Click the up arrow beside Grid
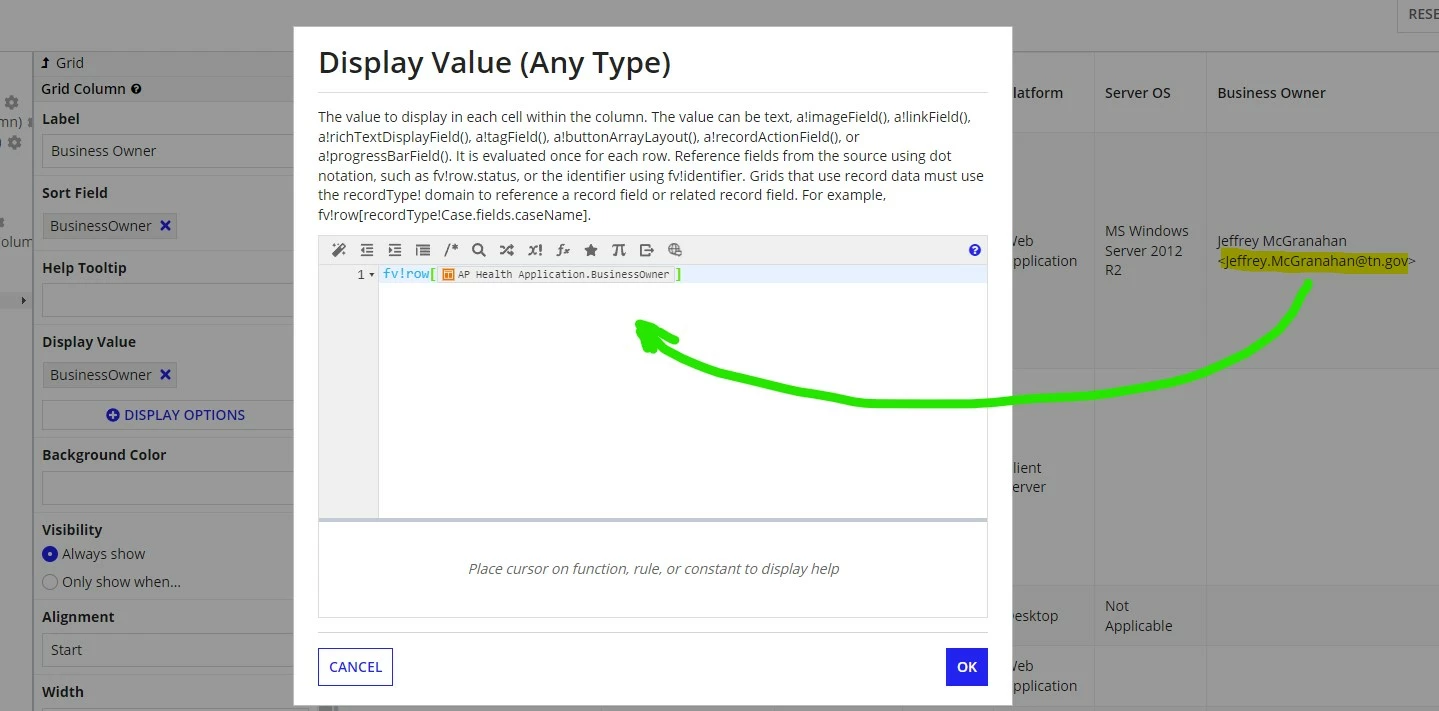This screenshot has height=711, width=1439. point(46,63)
